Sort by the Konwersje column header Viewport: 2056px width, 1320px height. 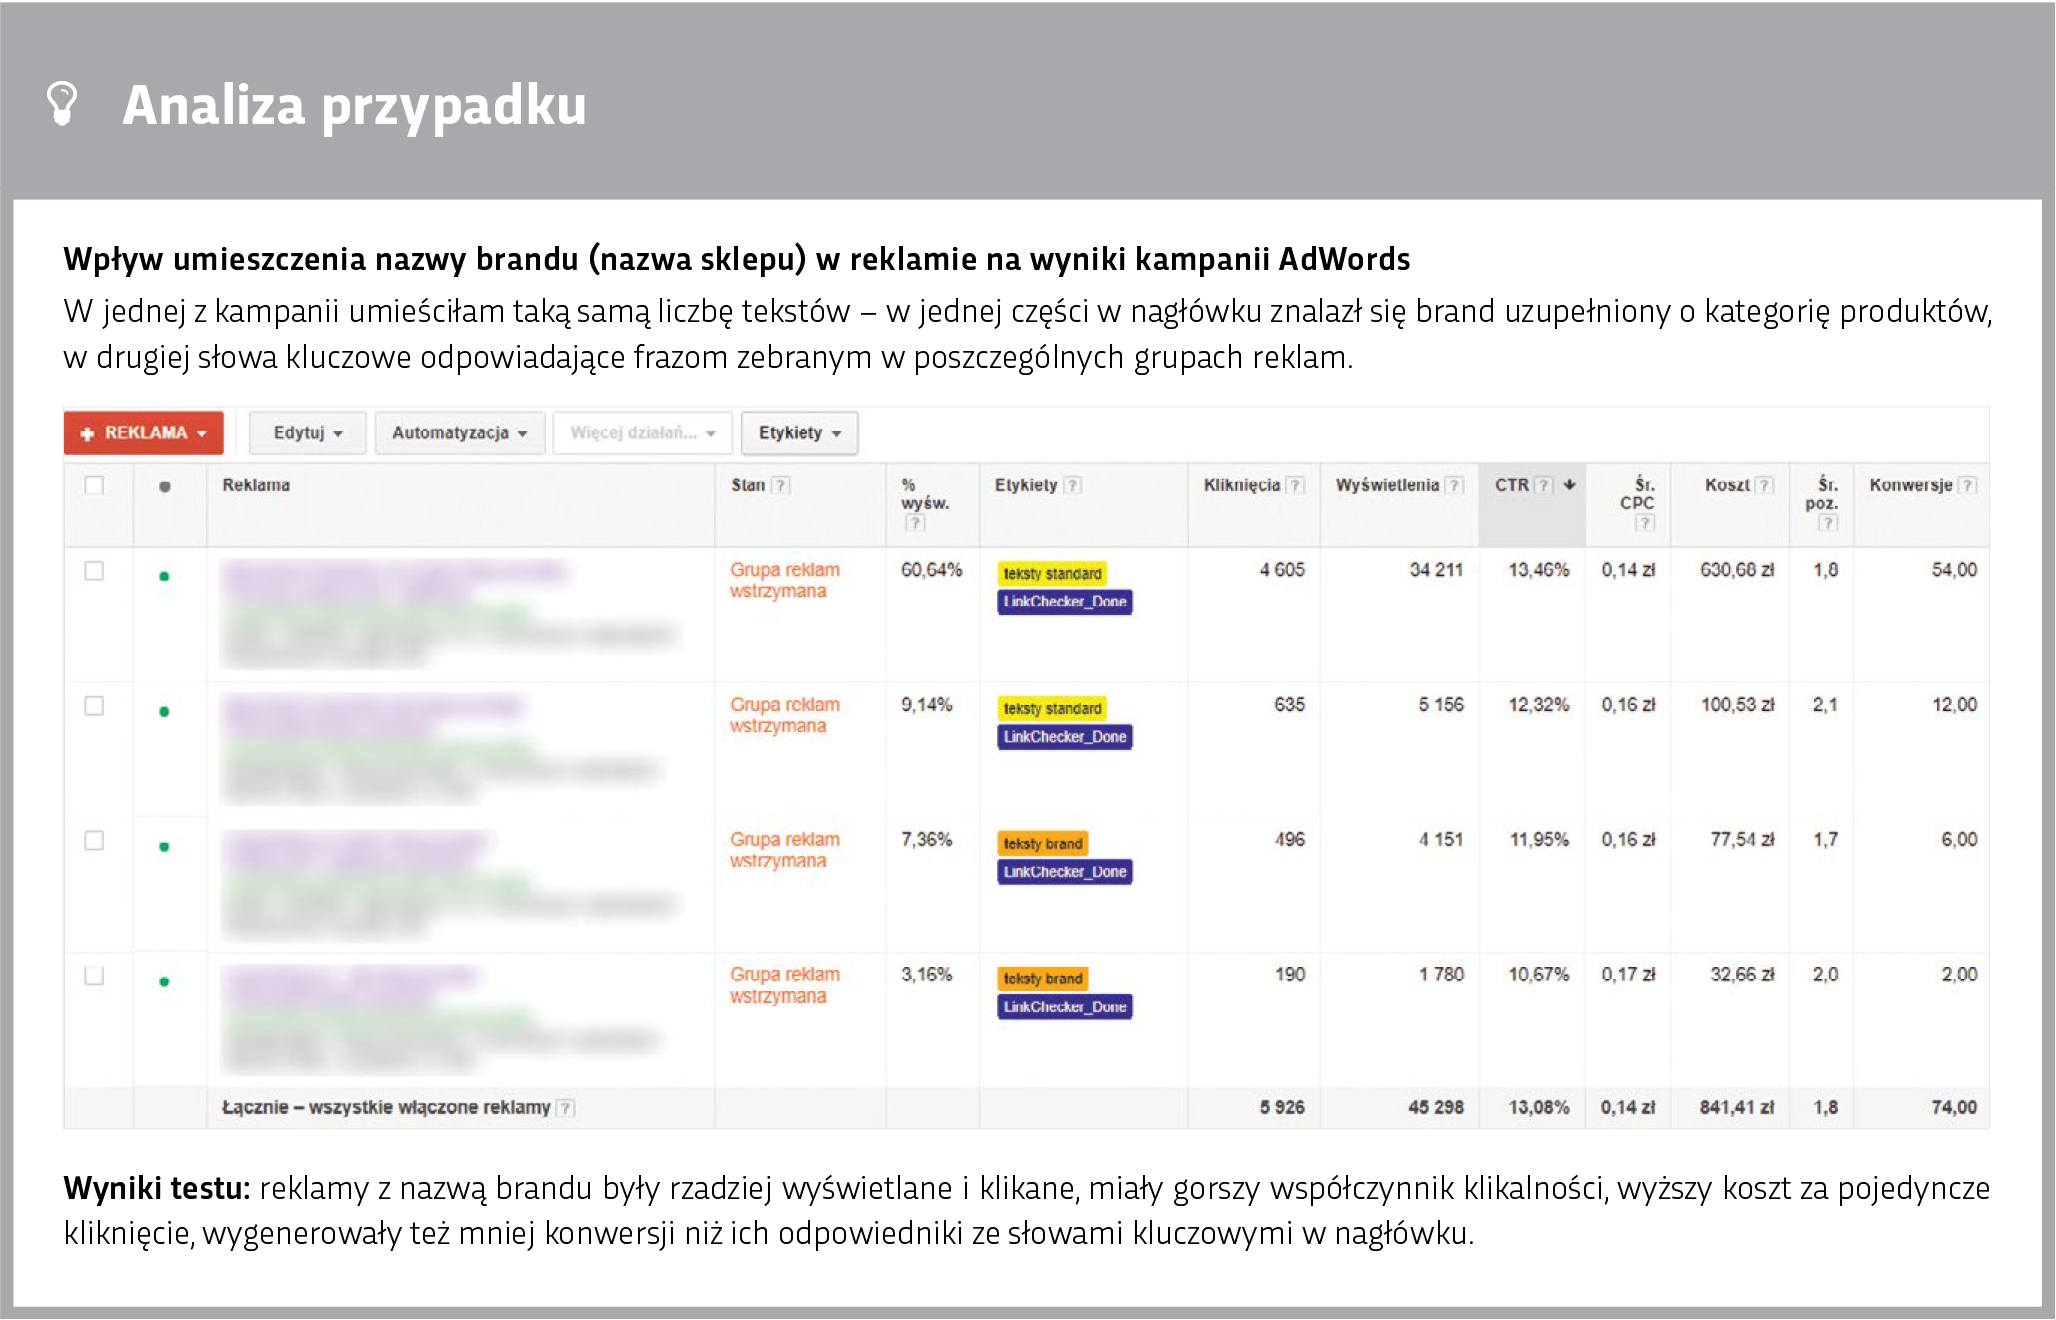(x=1911, y=485)
